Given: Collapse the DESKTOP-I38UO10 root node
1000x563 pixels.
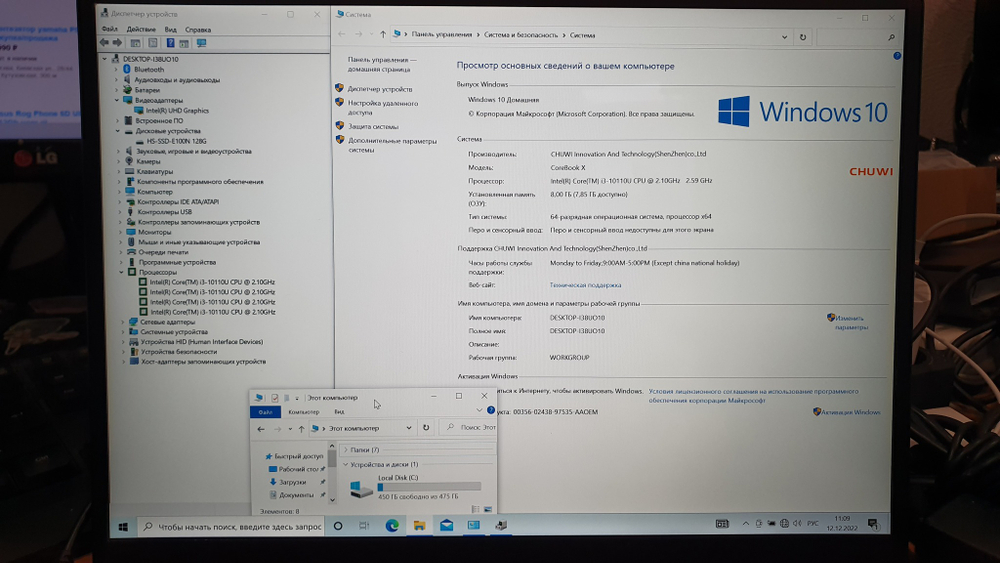Looking at the screenshot, I should click(x=105, y=59).
